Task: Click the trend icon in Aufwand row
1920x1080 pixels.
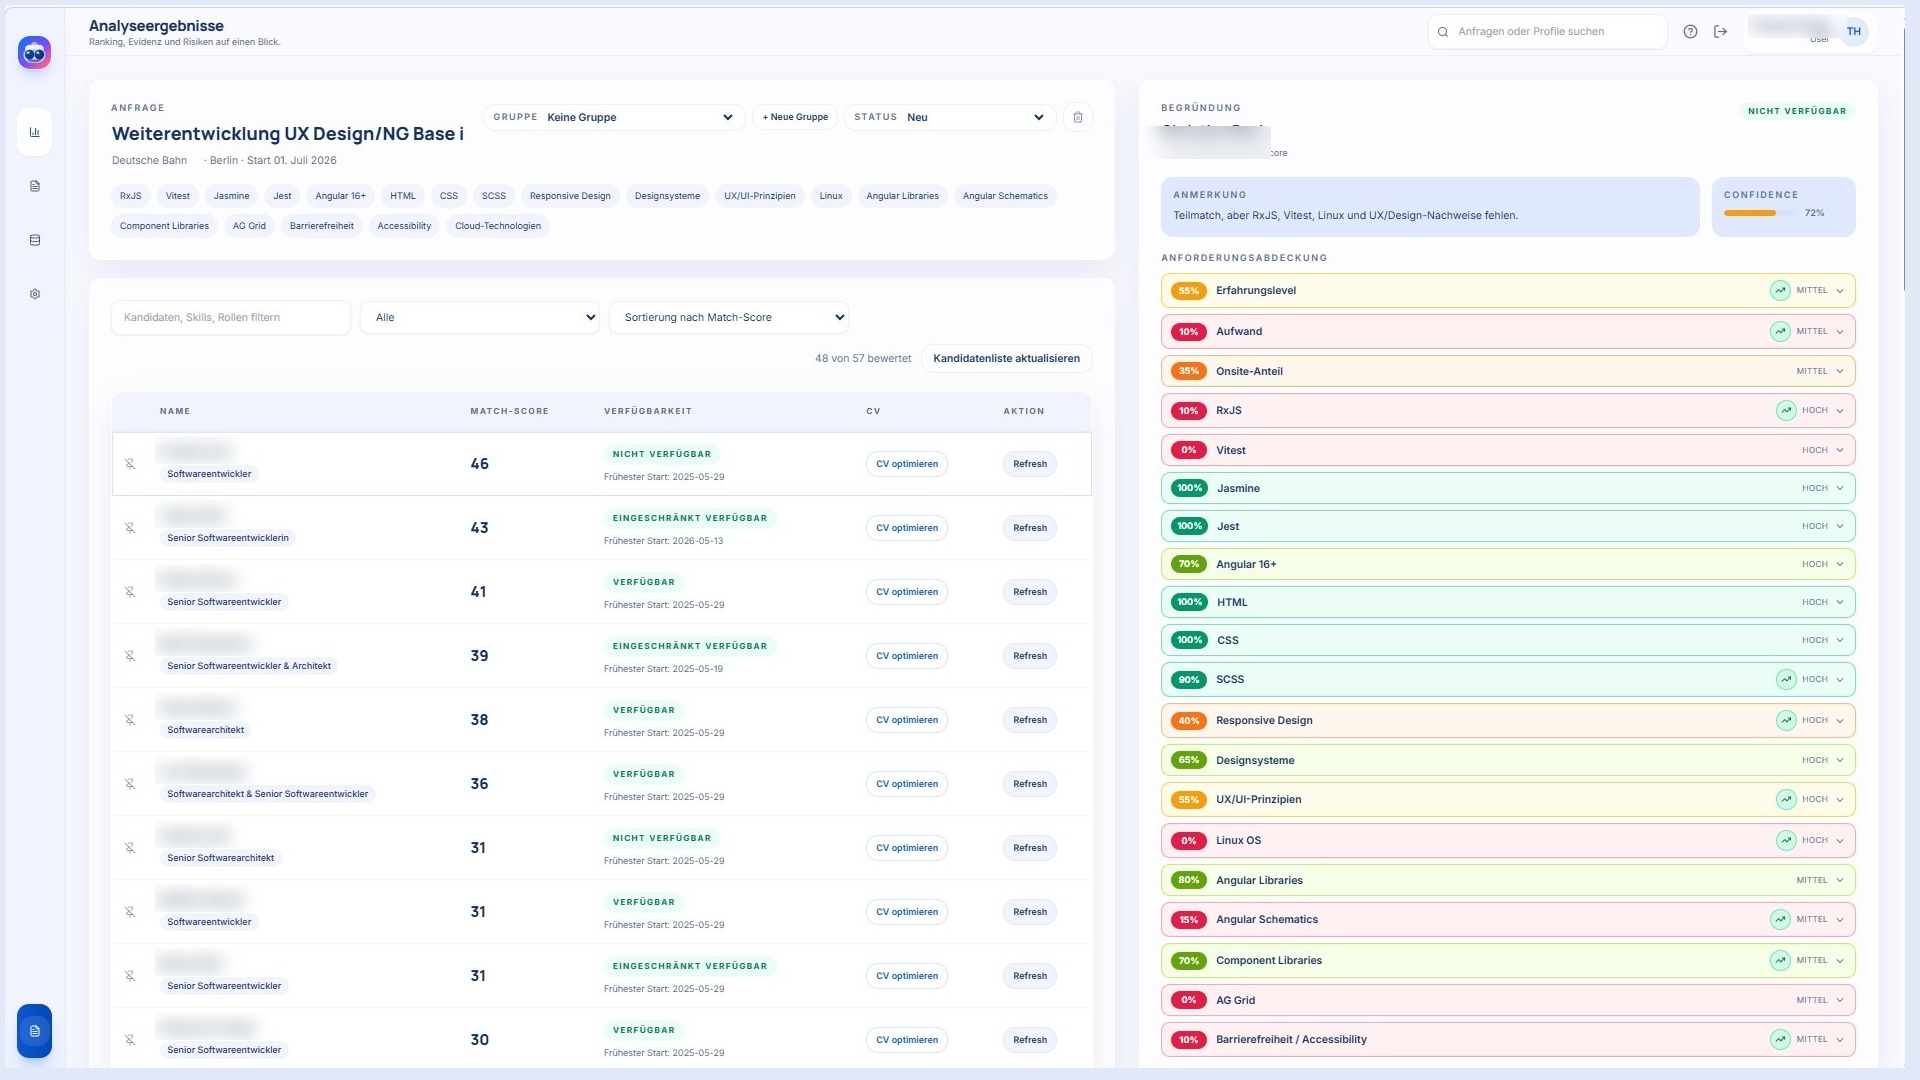Action: [x=1780, y=331]
